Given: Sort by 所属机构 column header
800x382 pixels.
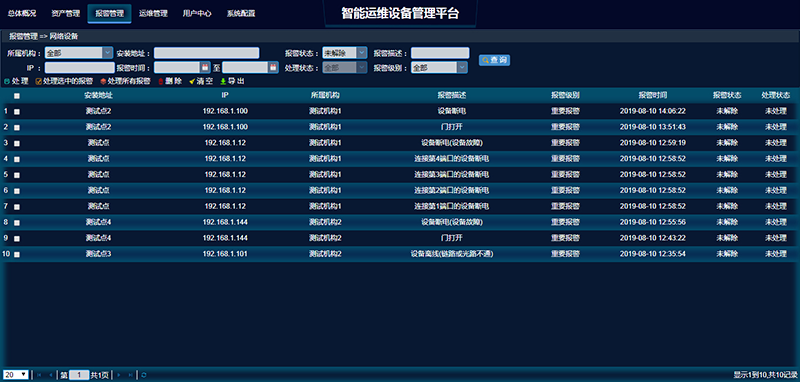Looking at the screenshot, I should pyautogui.click(x=325, y=95).
